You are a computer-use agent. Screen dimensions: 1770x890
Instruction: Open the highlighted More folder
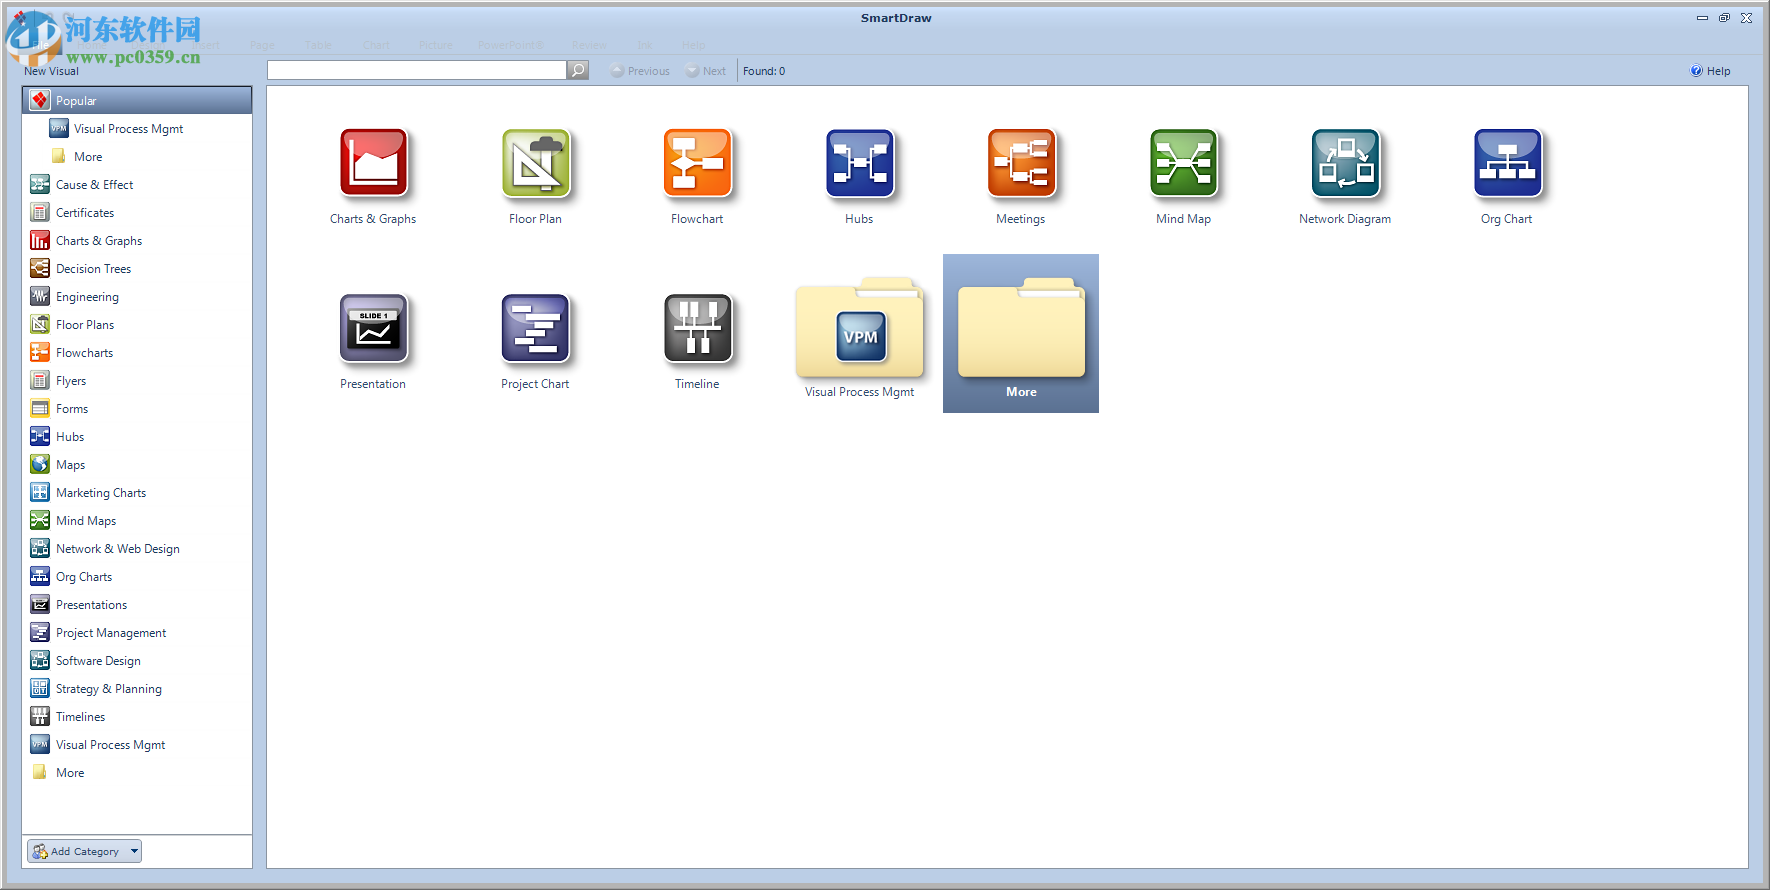[1021, 333]
